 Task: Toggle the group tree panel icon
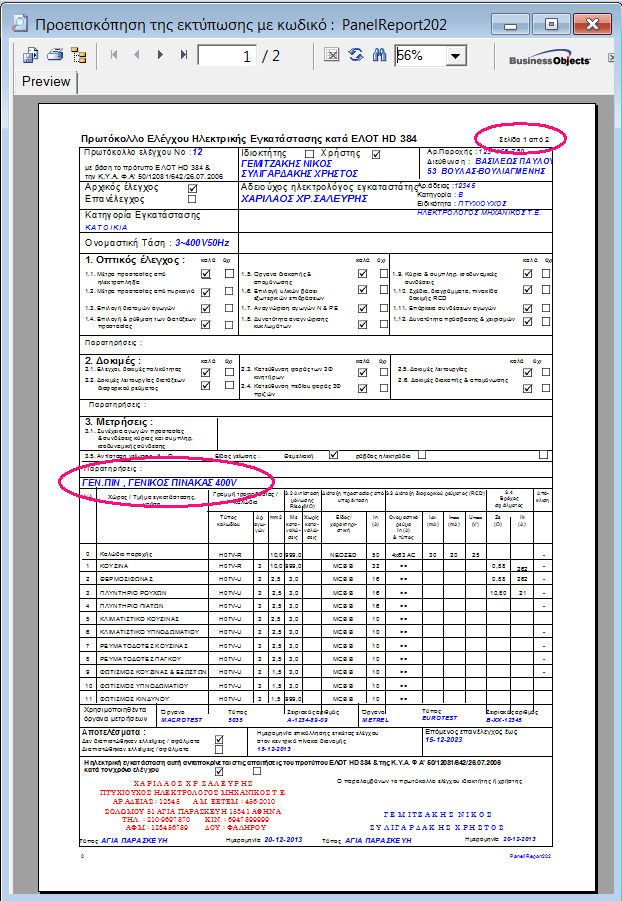tap(78, 56)
